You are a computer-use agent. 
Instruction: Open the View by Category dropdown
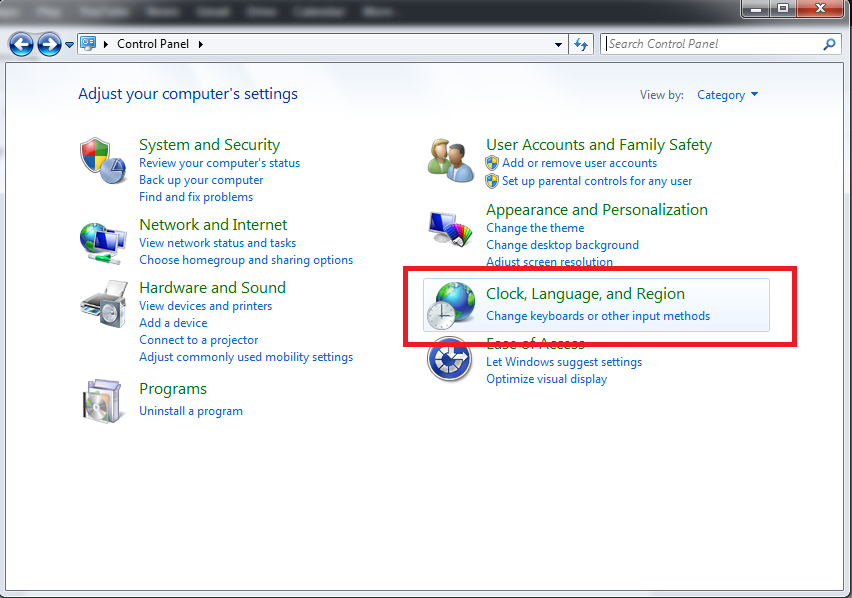tap(727, 94)
